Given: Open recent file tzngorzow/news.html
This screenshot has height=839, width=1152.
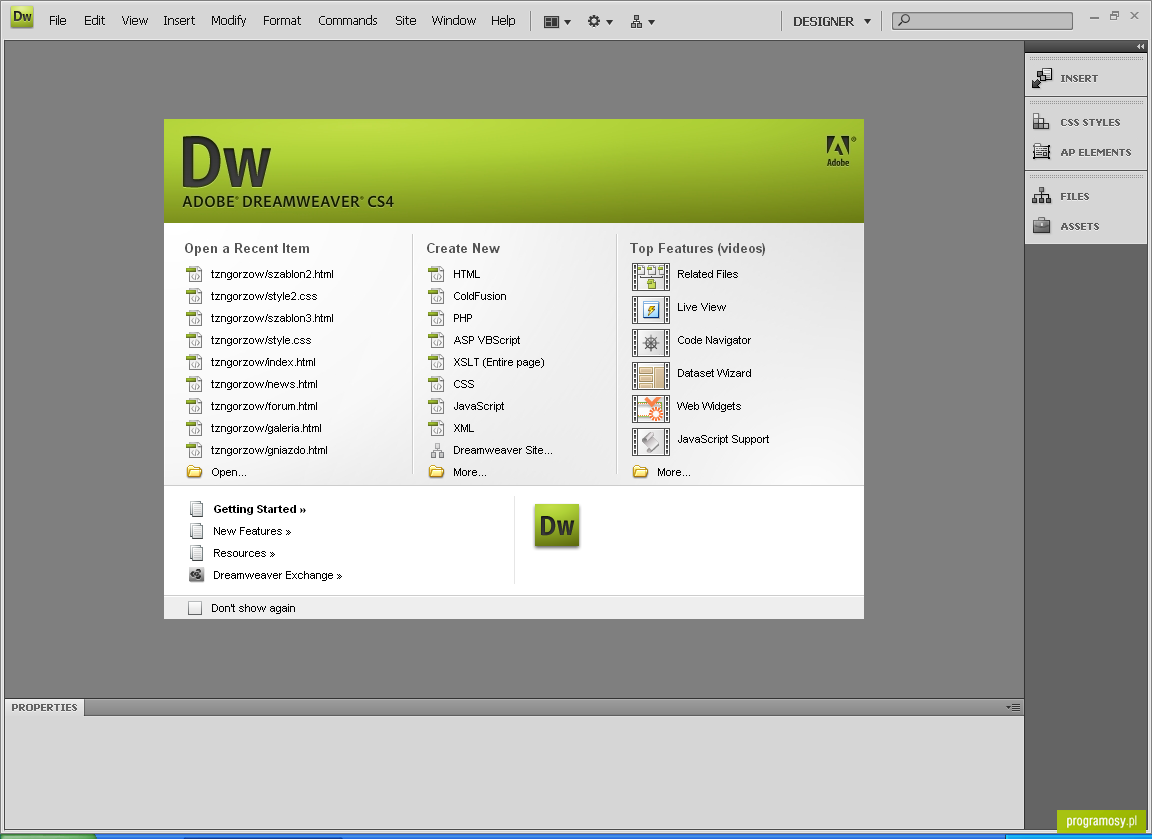Looking at the screenshot, I should (264, 384).
